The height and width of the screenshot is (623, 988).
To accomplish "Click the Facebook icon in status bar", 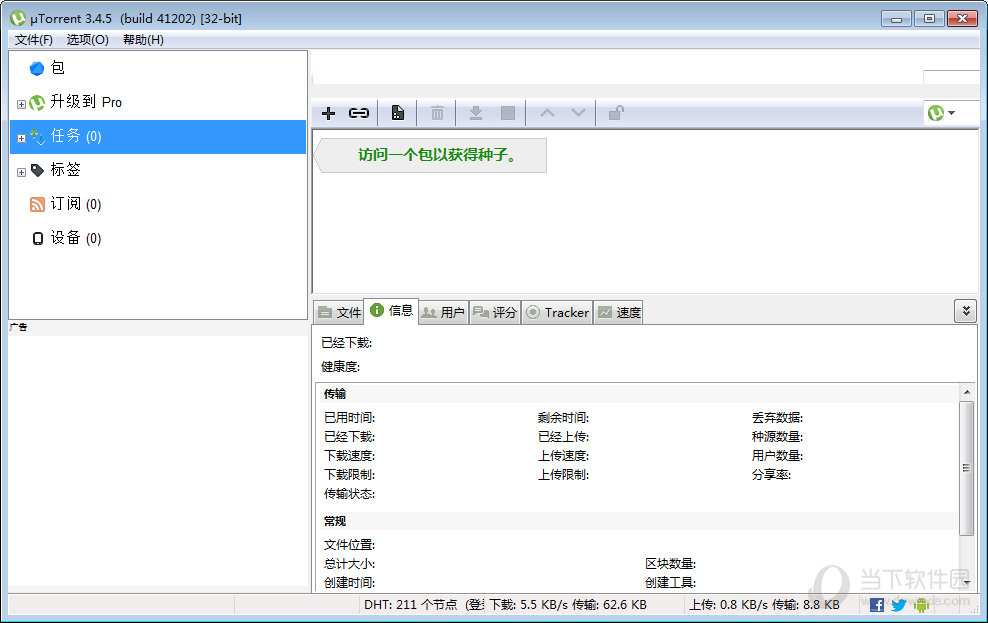I will point(876,605).
